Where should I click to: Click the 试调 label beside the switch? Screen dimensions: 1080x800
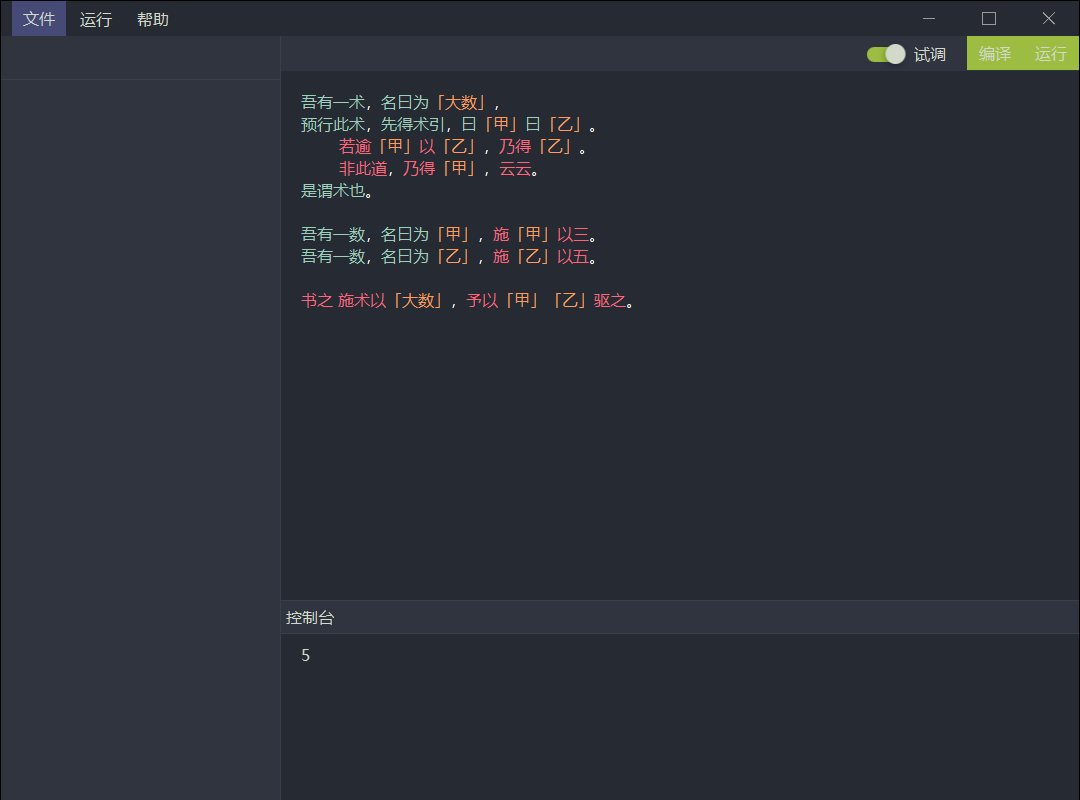tap(930, 54)
